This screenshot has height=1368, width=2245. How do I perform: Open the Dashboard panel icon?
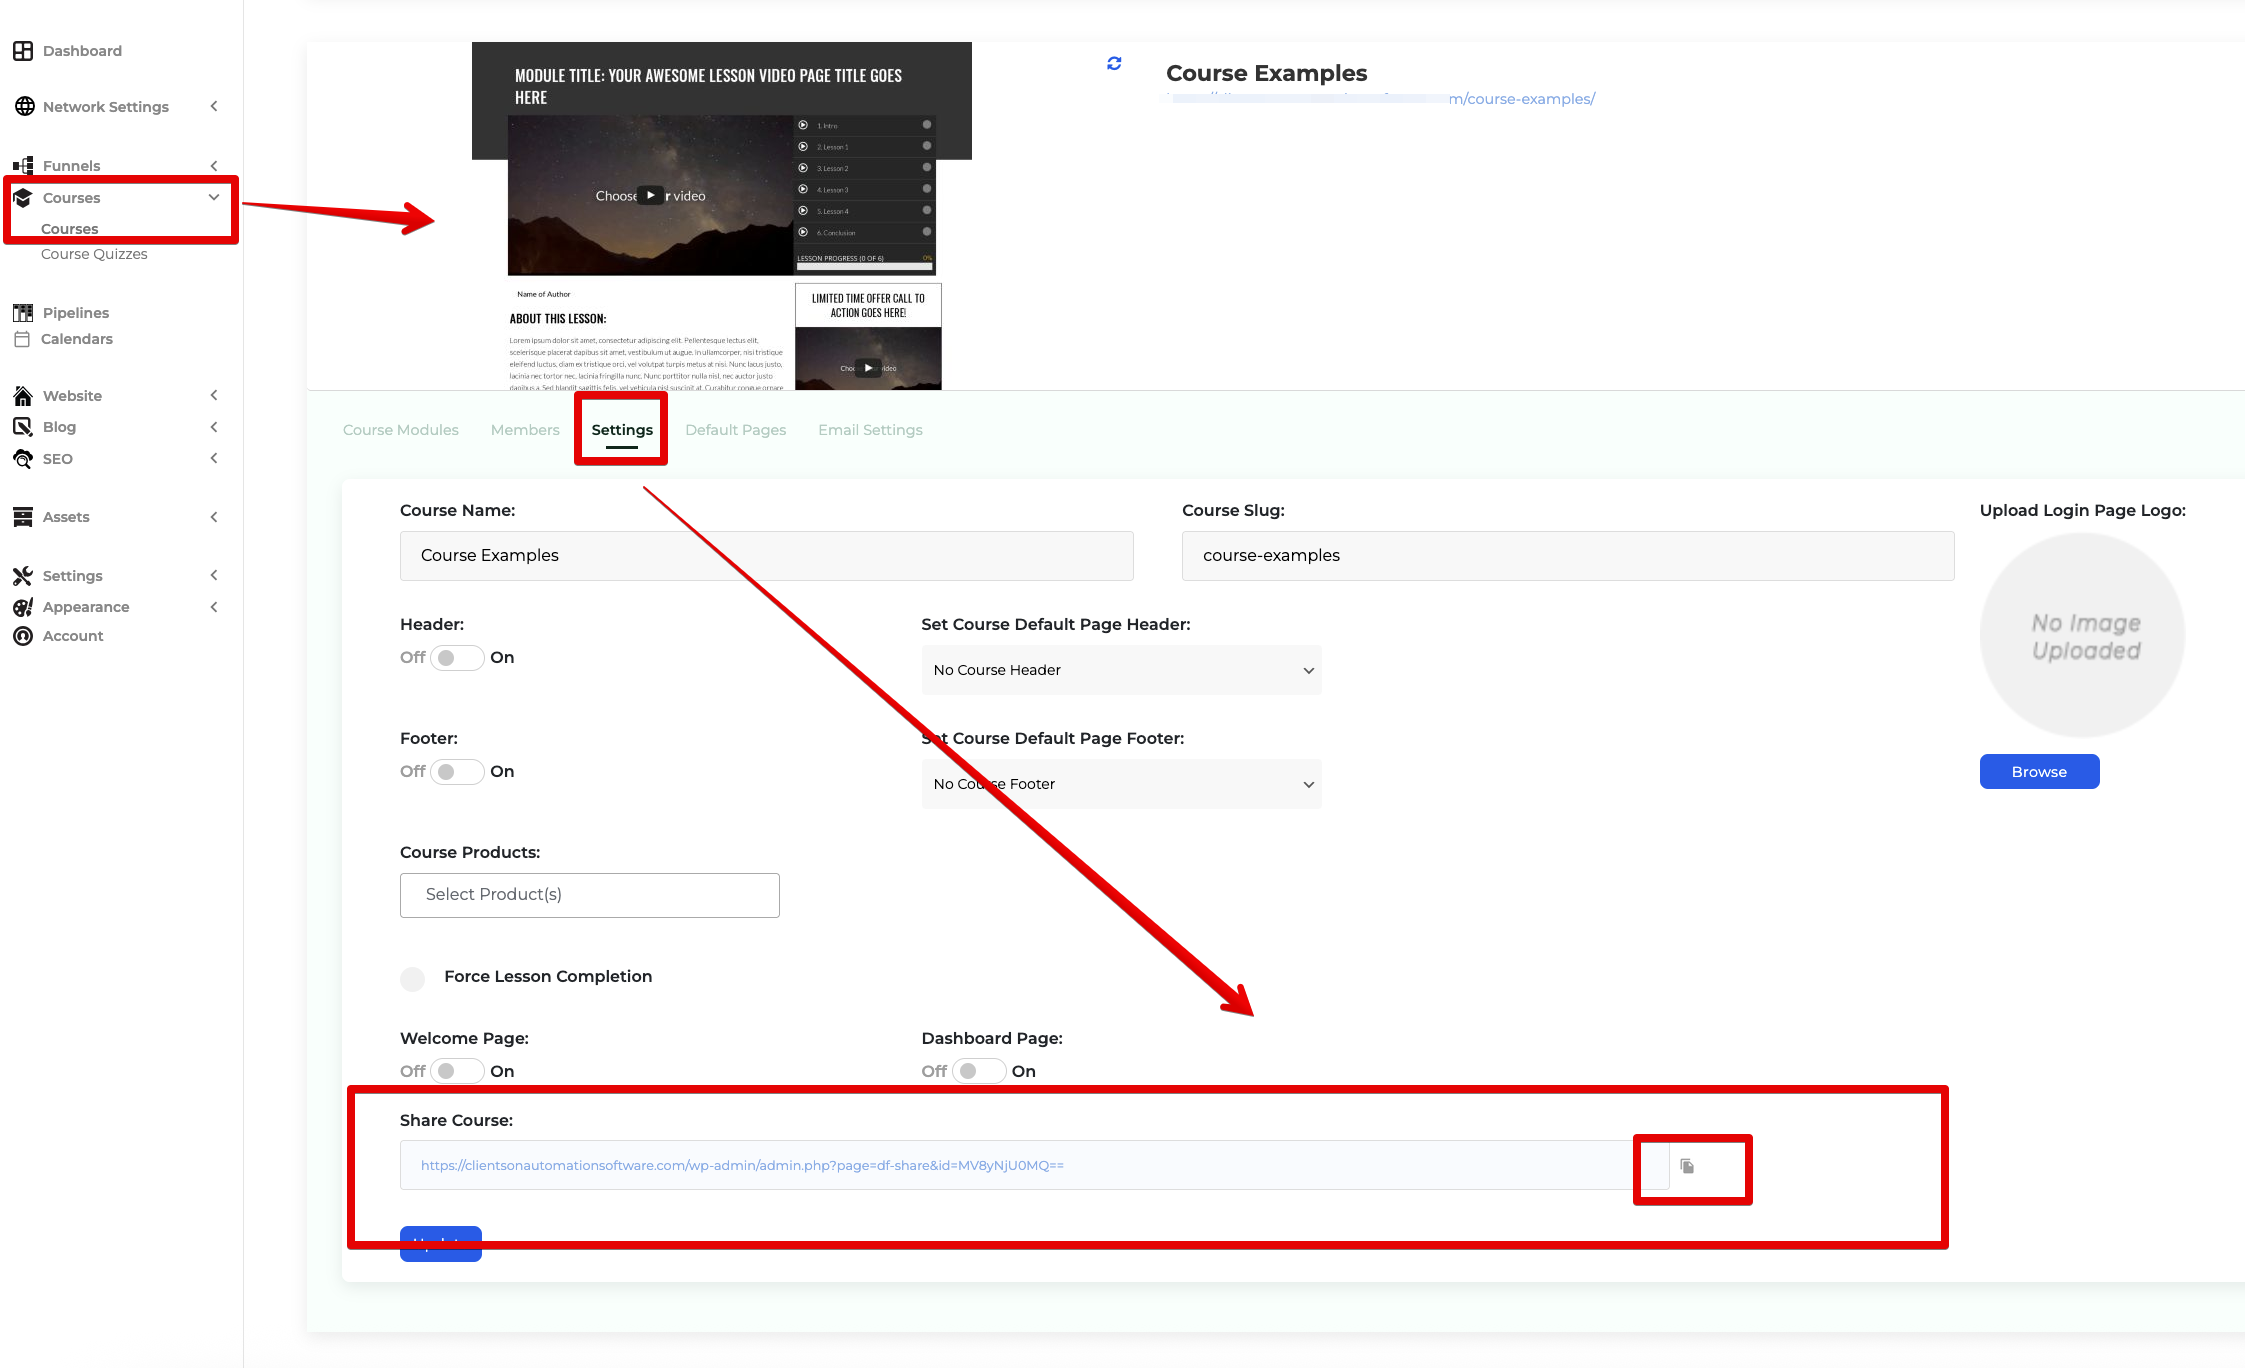[23, 50]
